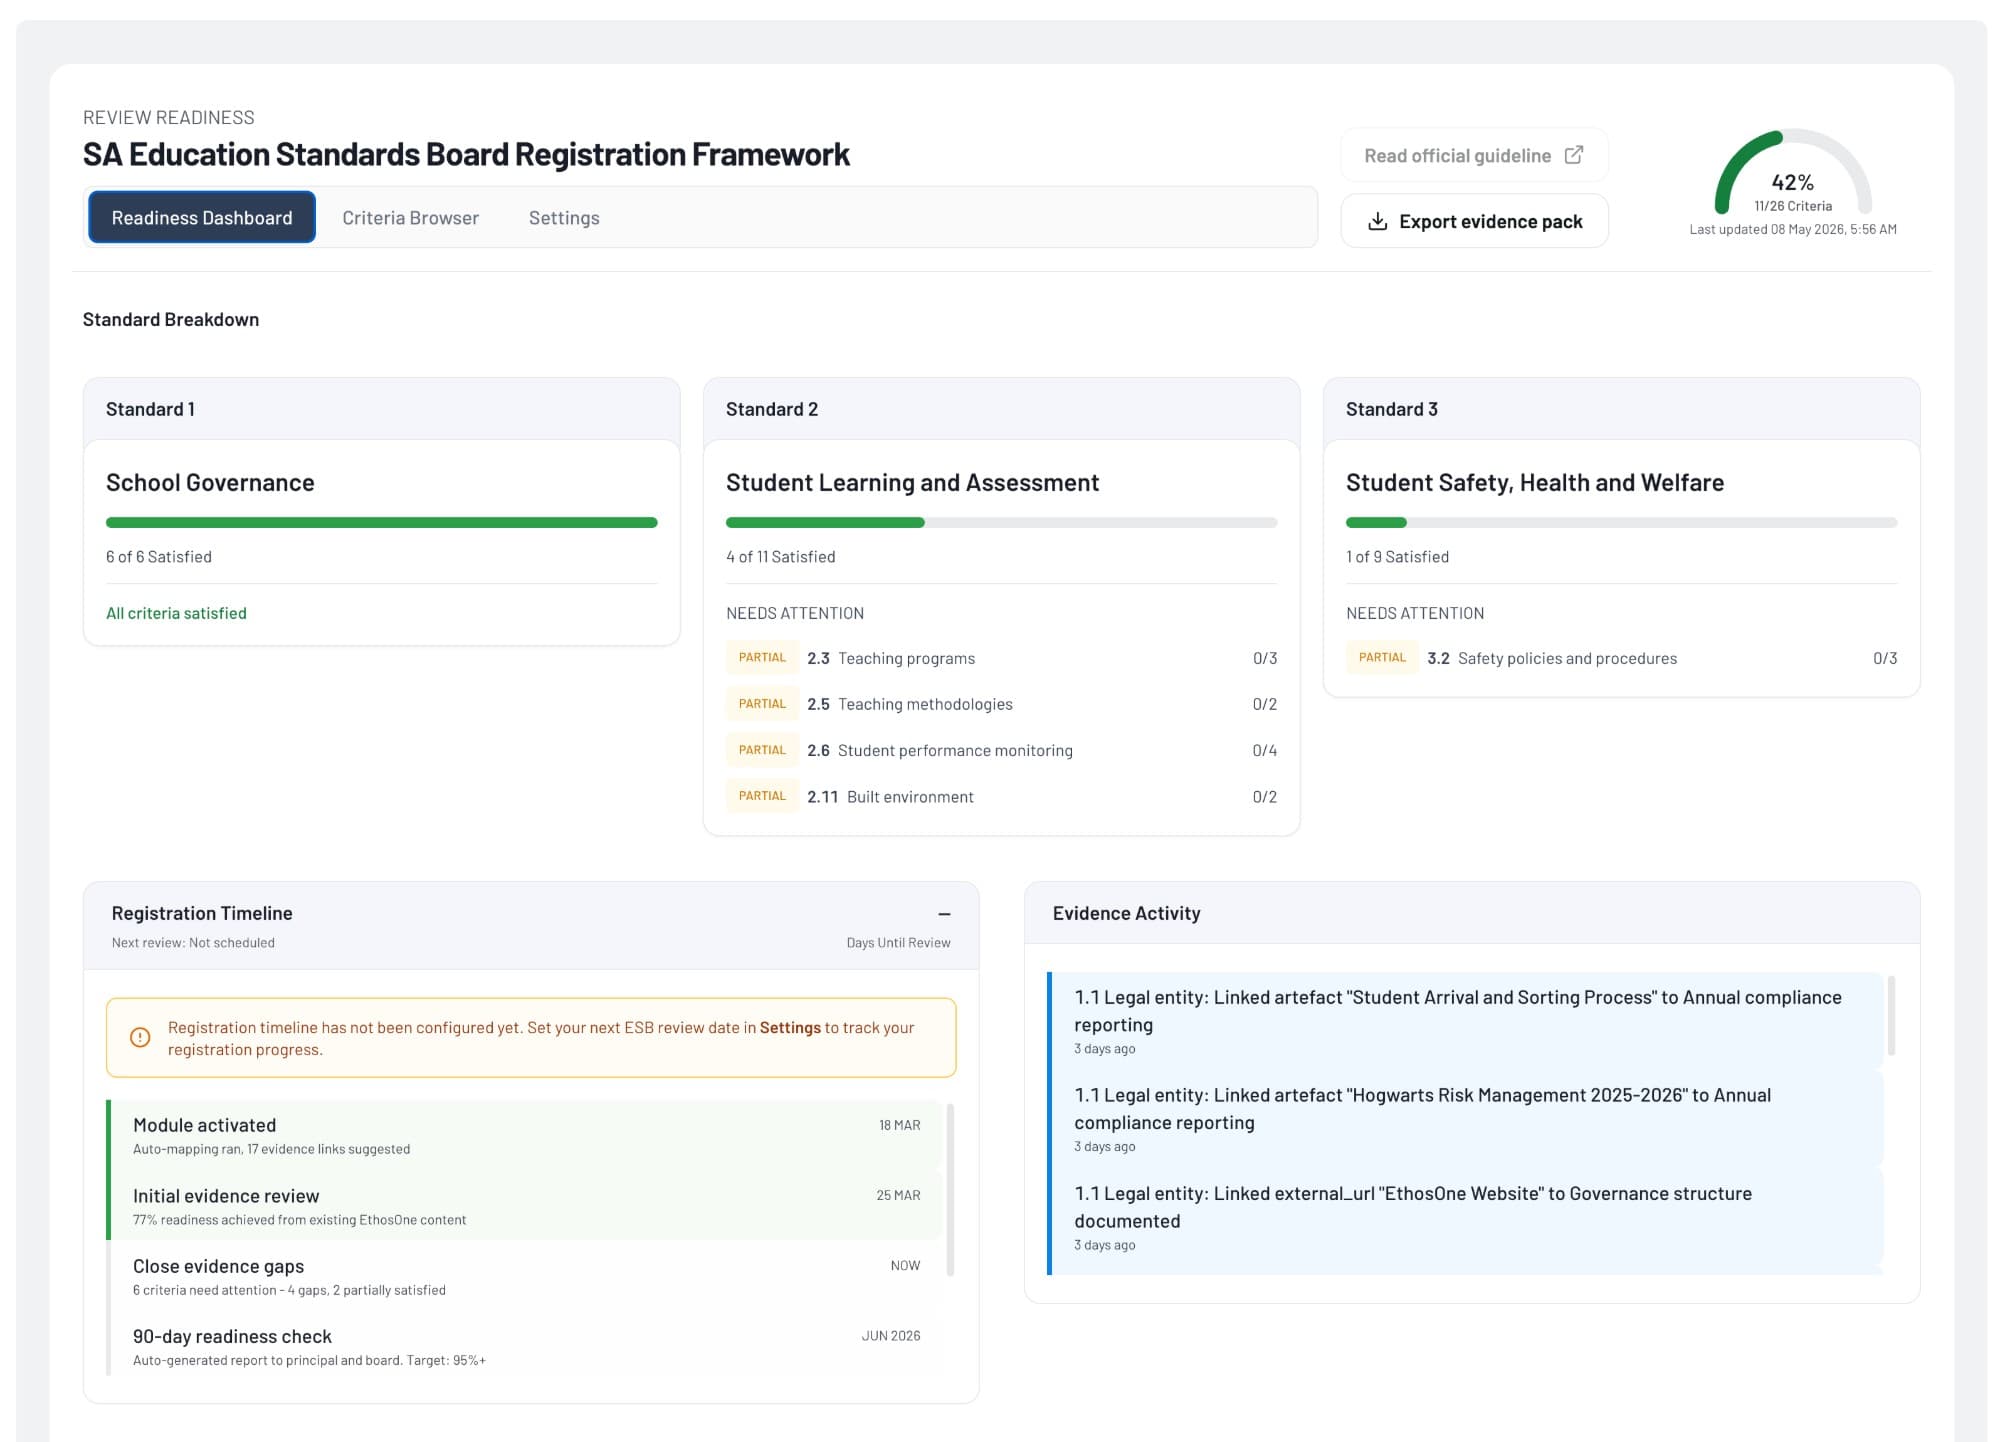Click the download icon in Export evidence pack
Viewport: 2000px width, 1442px height.
click(1377, 221)
